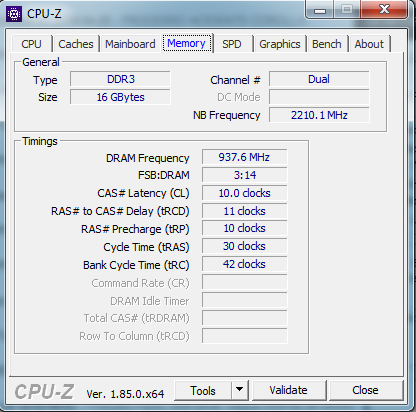Click the empty Command Rate field
This screenshot has height=412, width=416.
coord(244,282)
